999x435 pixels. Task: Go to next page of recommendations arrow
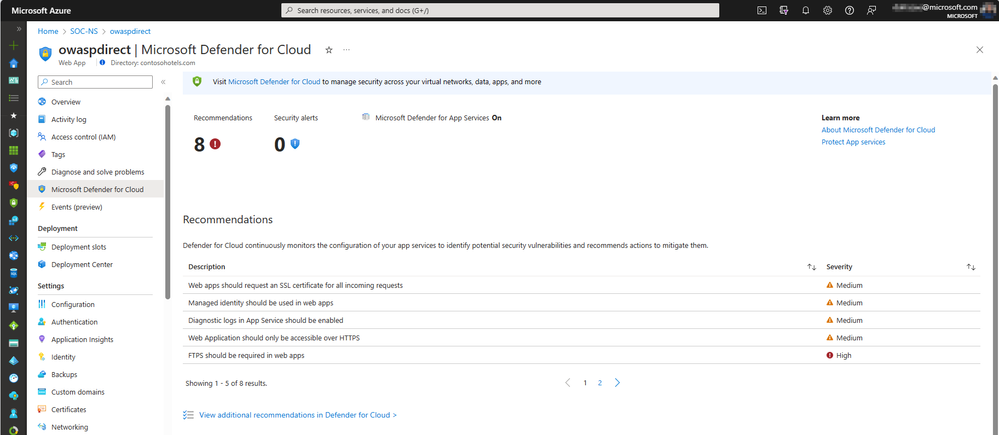click(617, 383)
